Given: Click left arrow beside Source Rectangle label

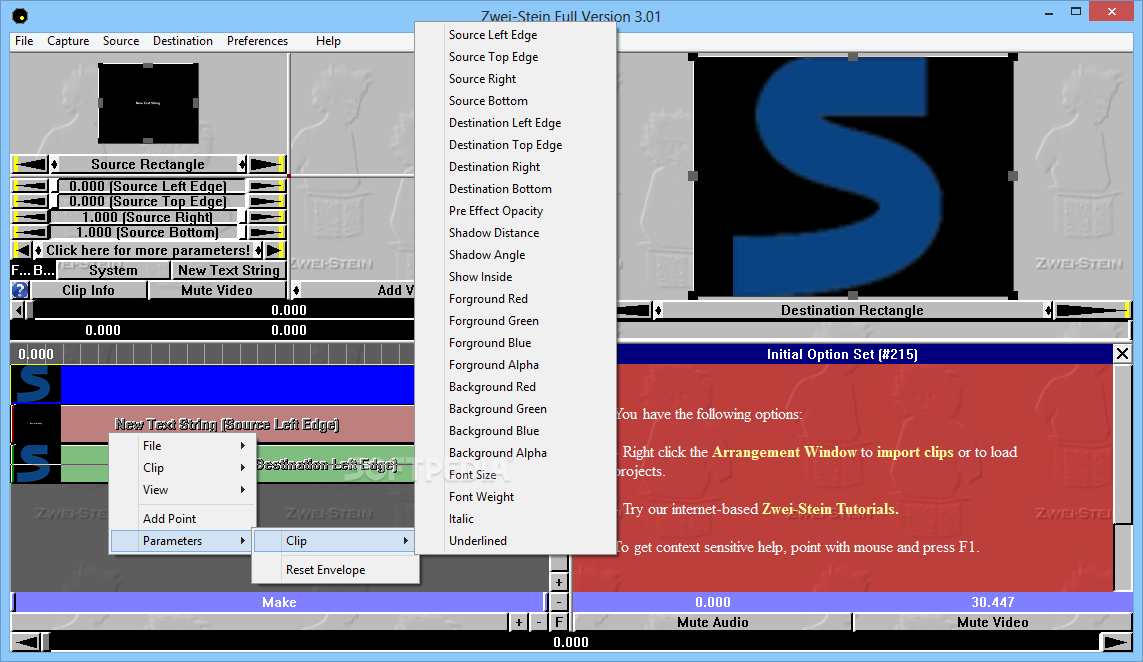Looking at the screenshot, I should tap(30, 164).
